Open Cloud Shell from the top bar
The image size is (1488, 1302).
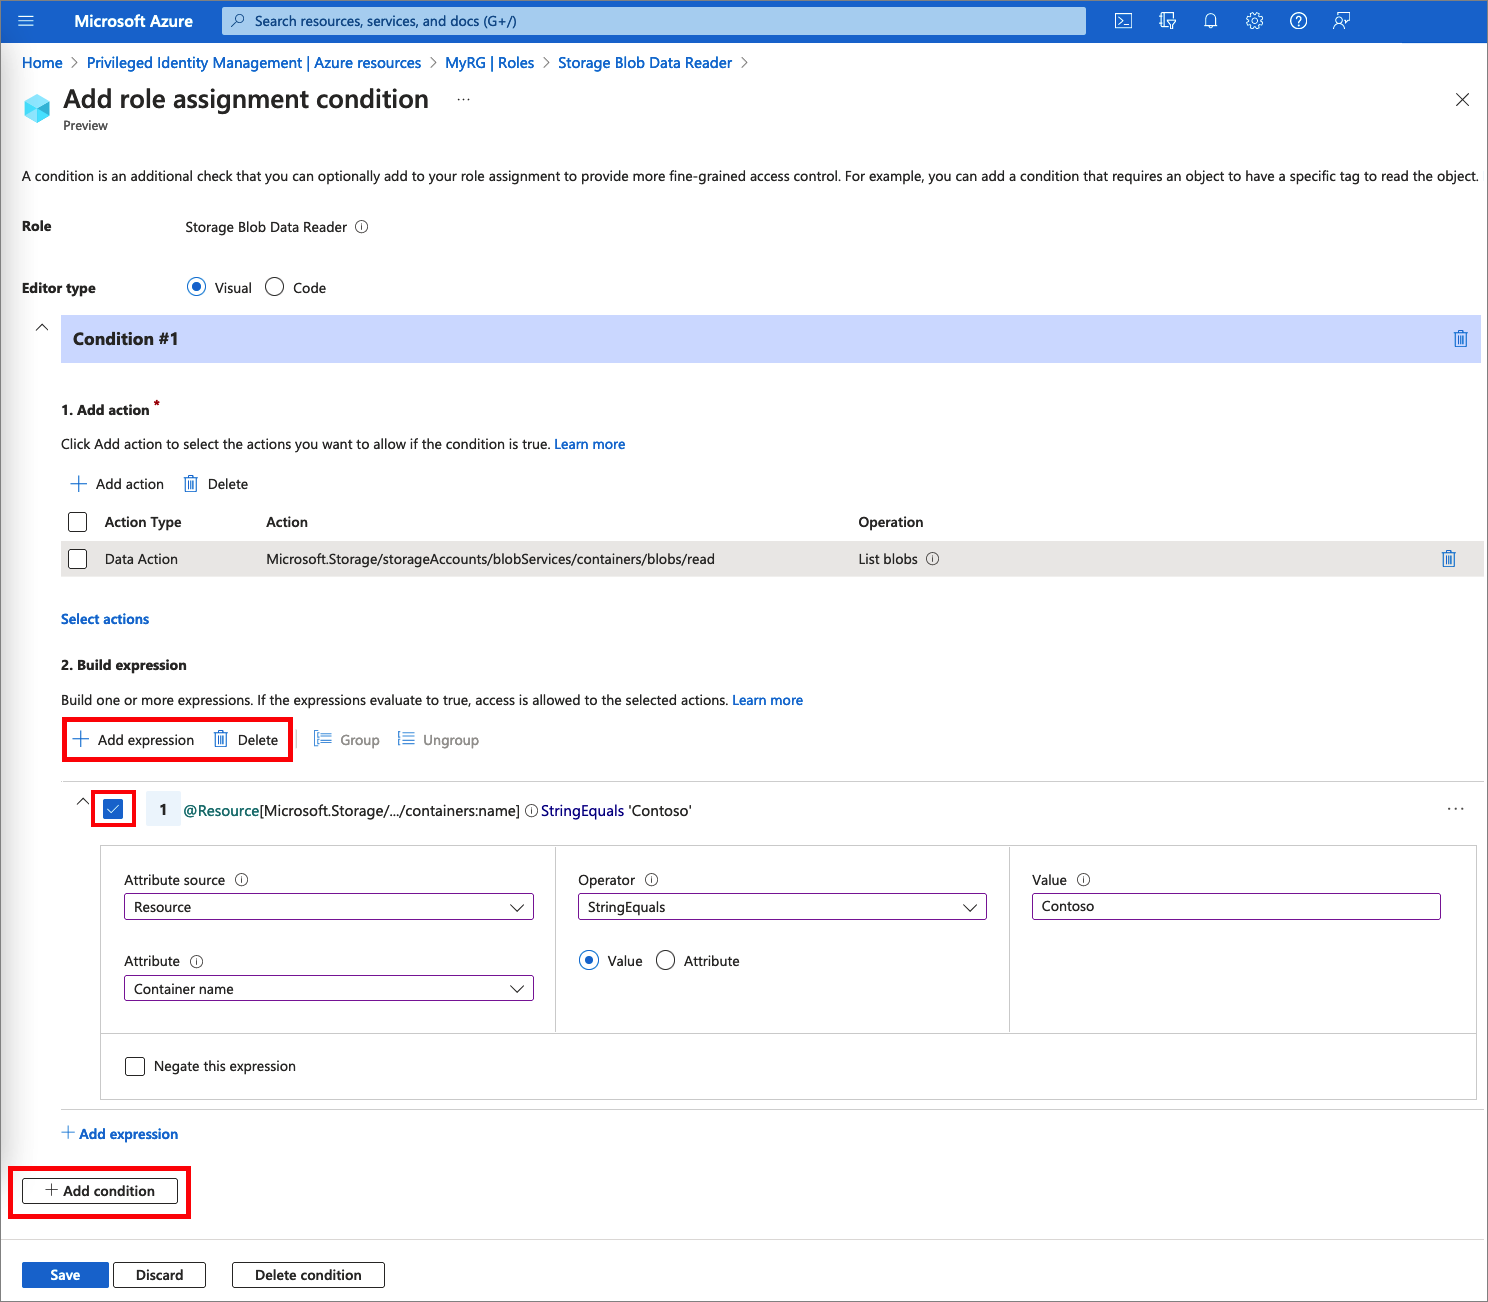(x=1123, y=21)
